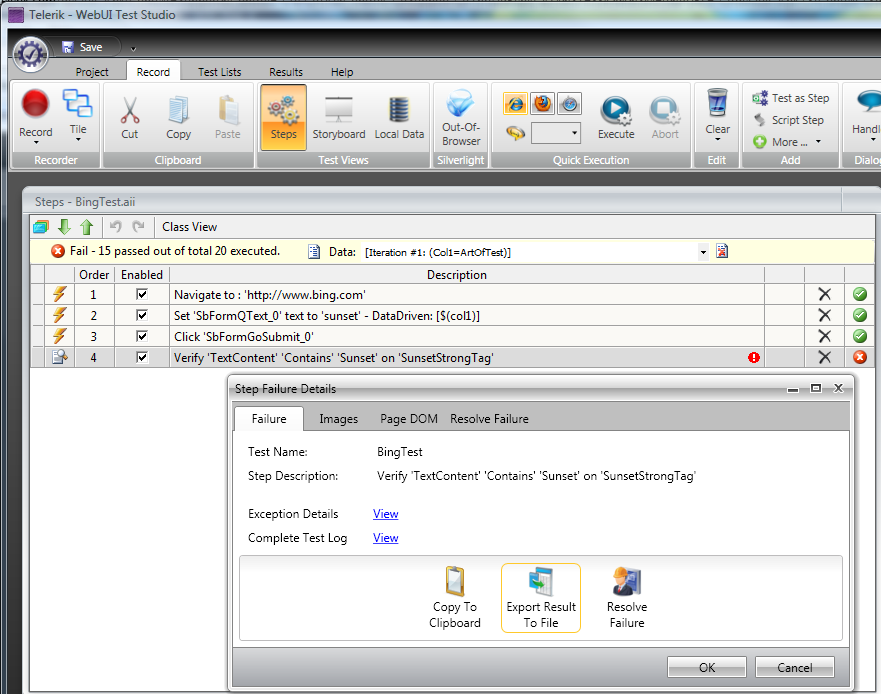
Task: Open the Record button dropdown arrow
Action: pos(36,143)
